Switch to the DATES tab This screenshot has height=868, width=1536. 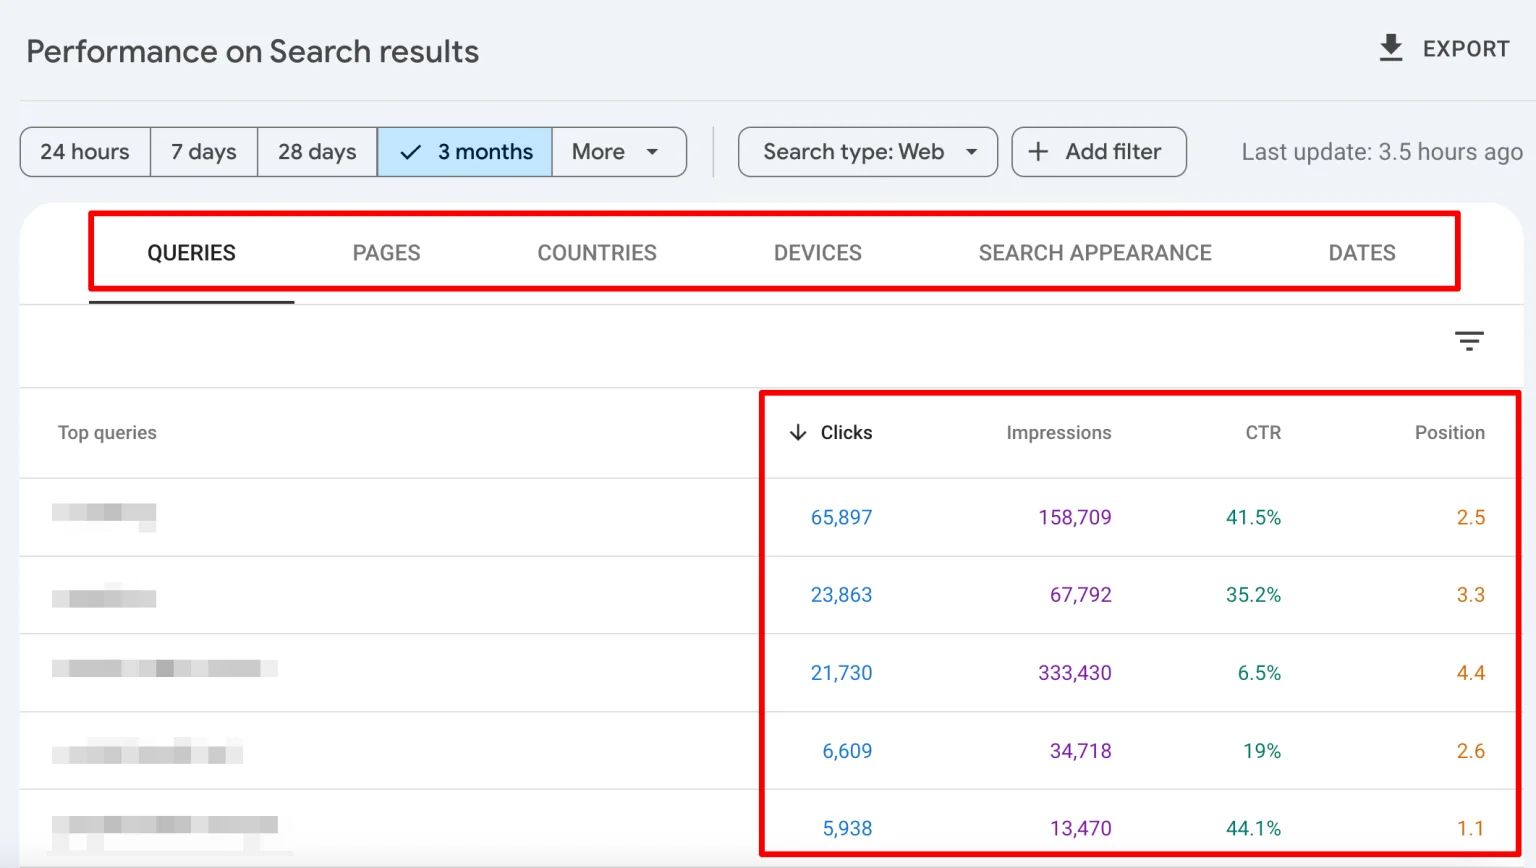[1361, 252]
